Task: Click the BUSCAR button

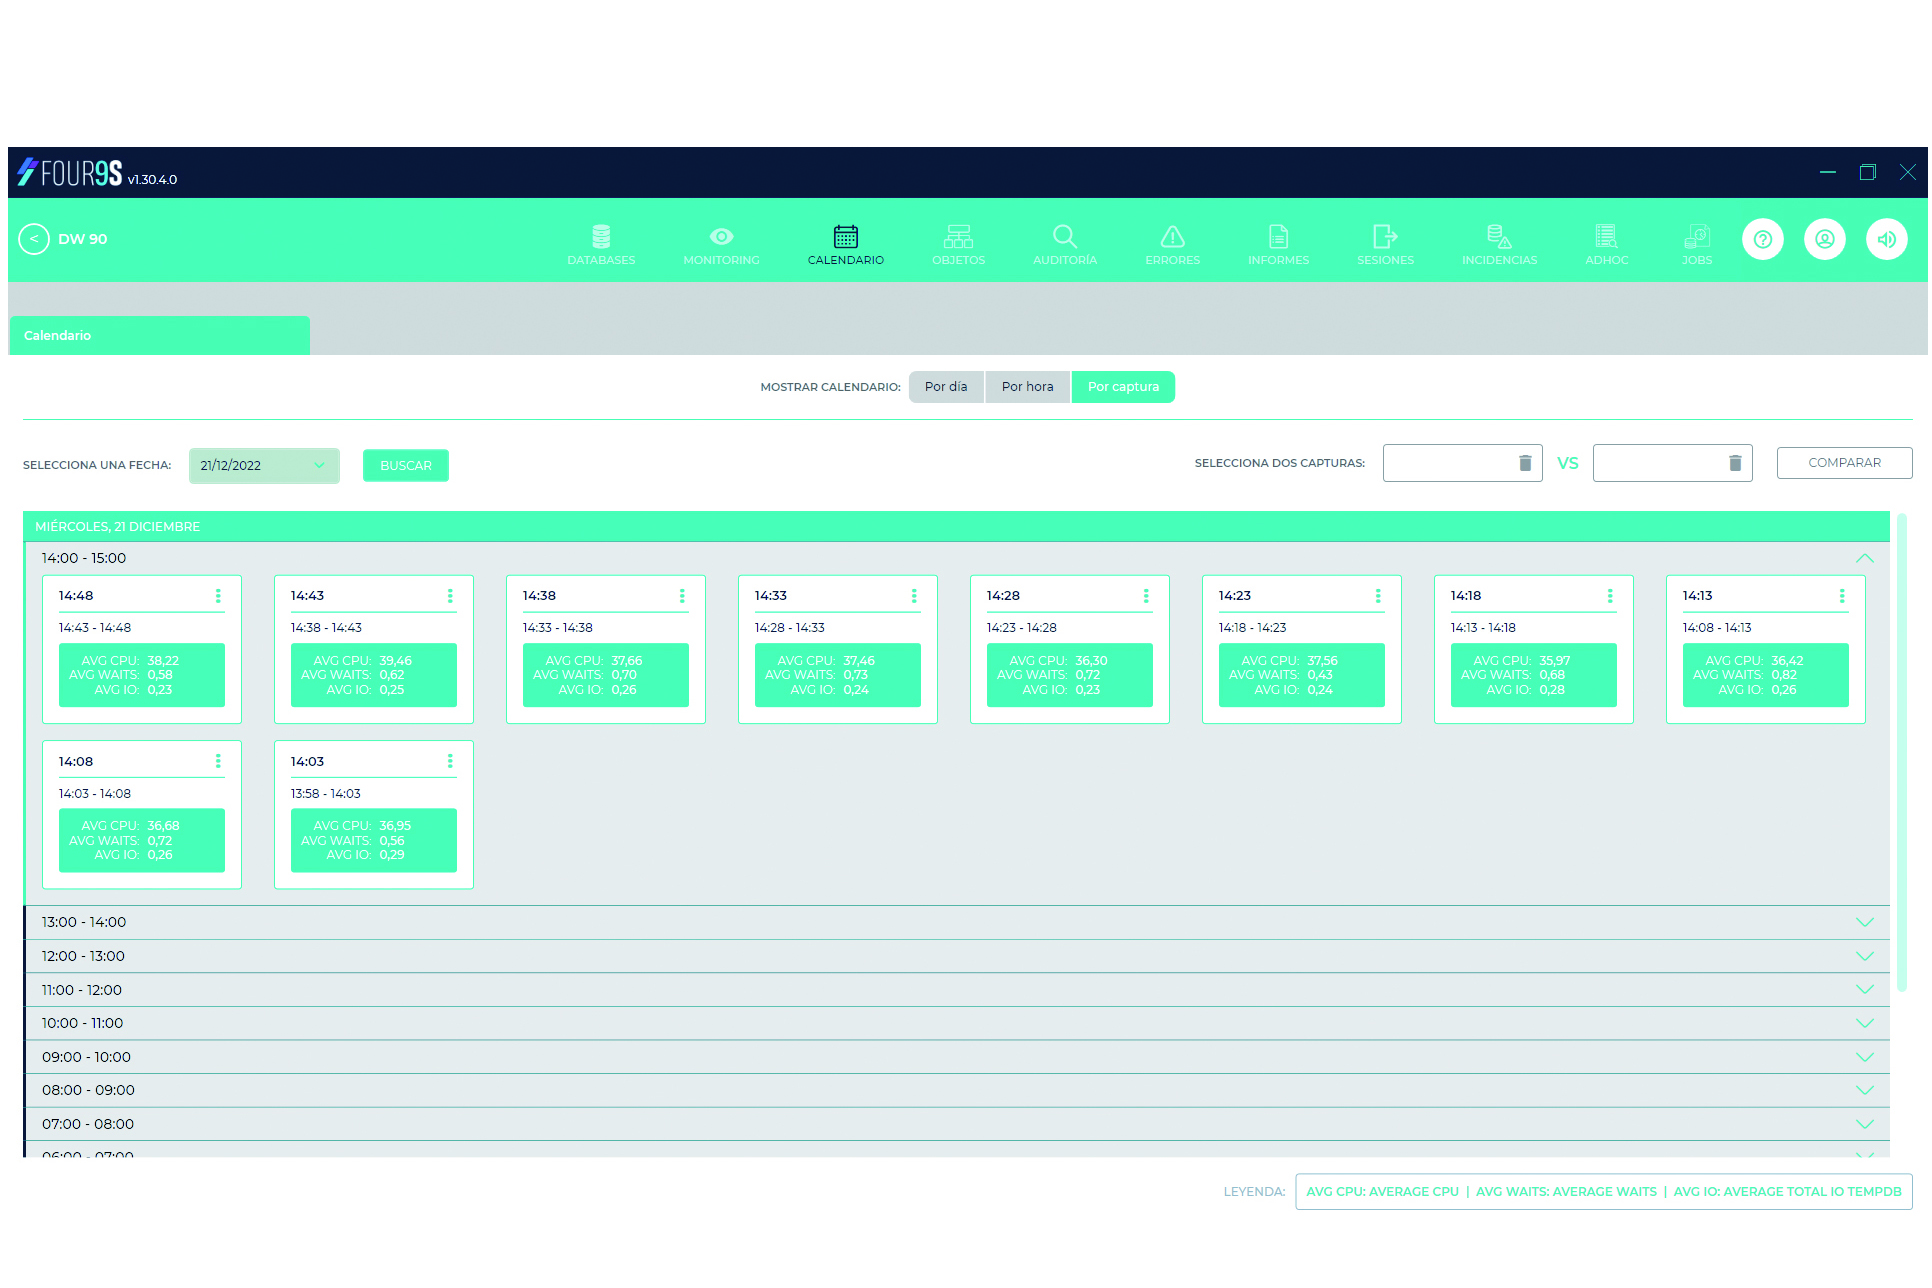Action: pos(406,465)
